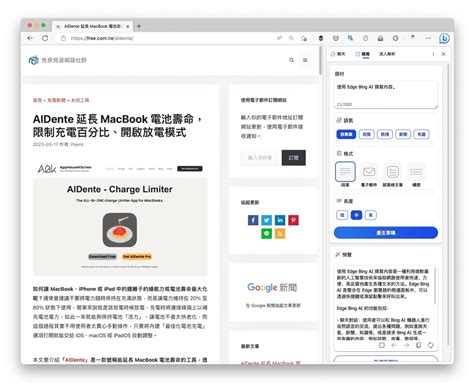Click the web page vertical scrollbar
Screen dimensions: 474x392
pos(321,61)
